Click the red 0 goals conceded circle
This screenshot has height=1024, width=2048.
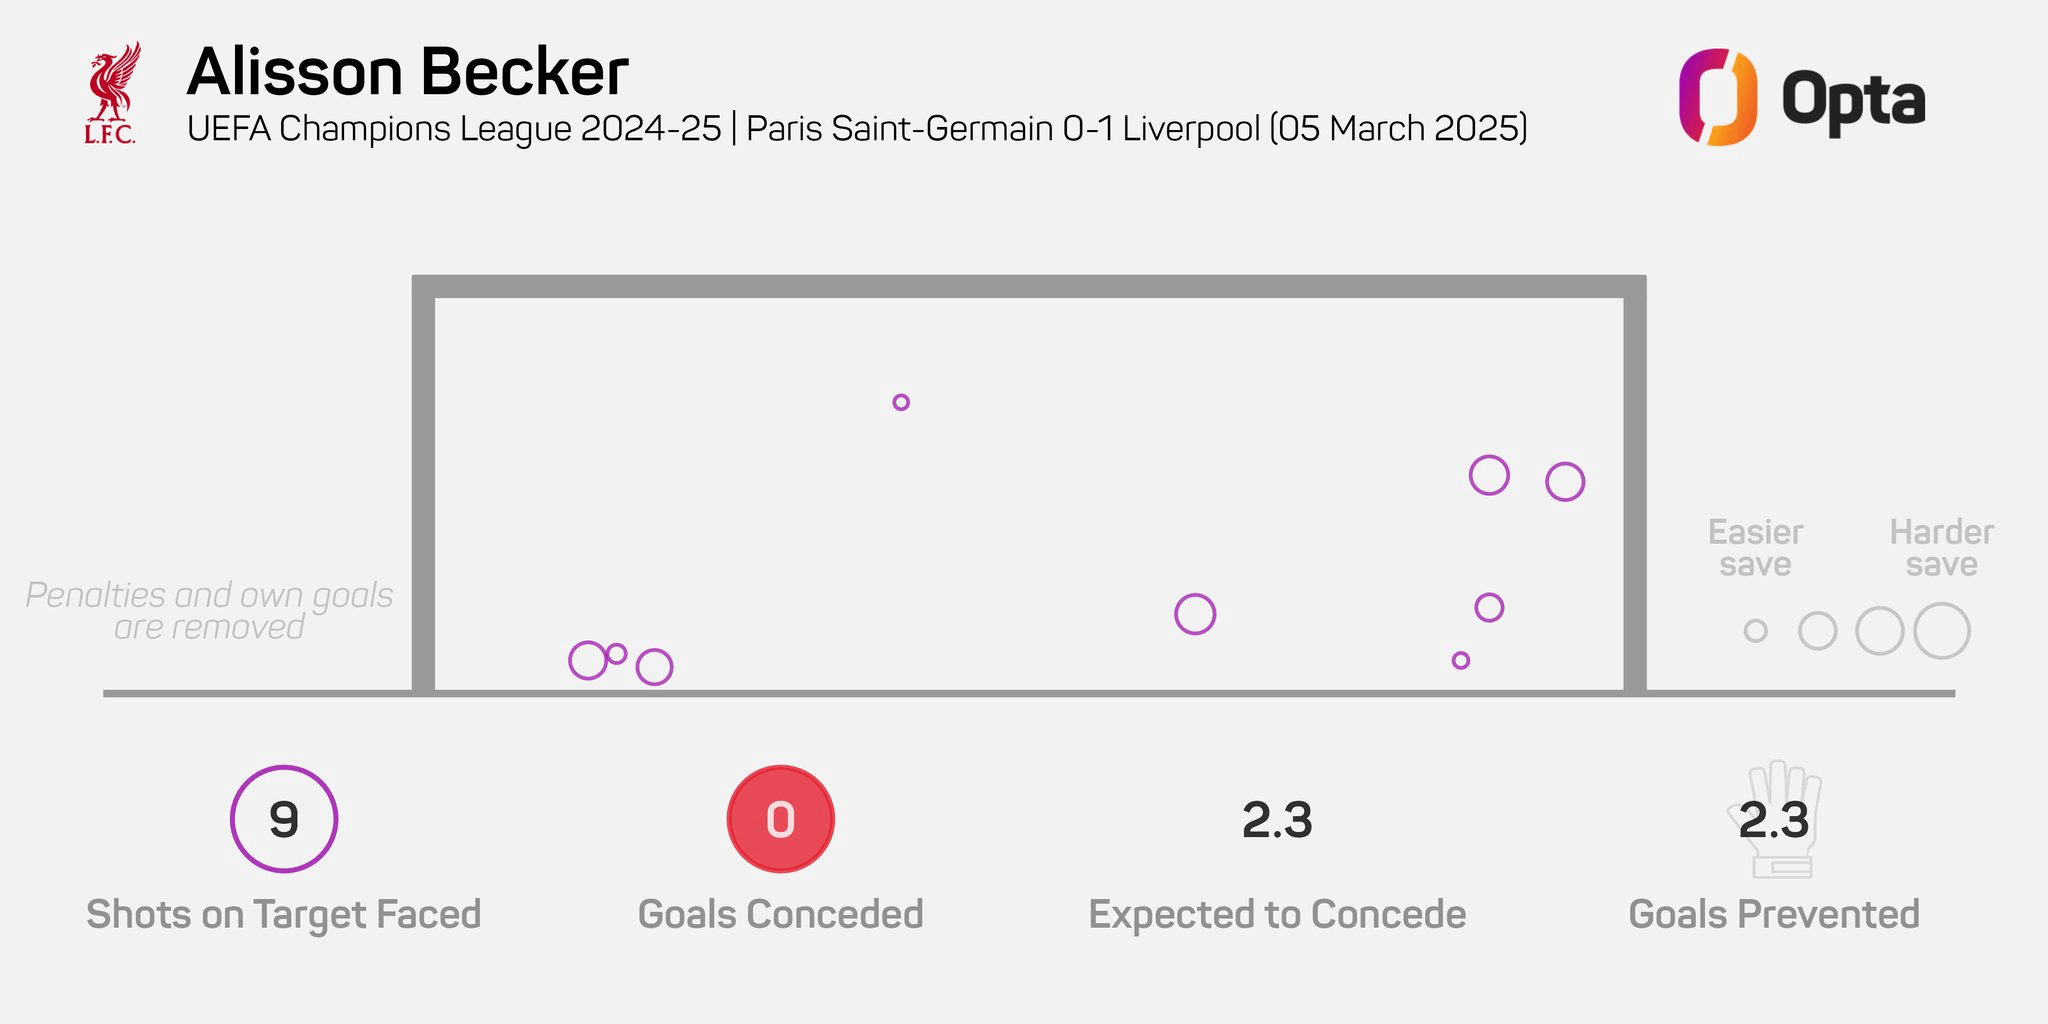(x=780, y=819)
